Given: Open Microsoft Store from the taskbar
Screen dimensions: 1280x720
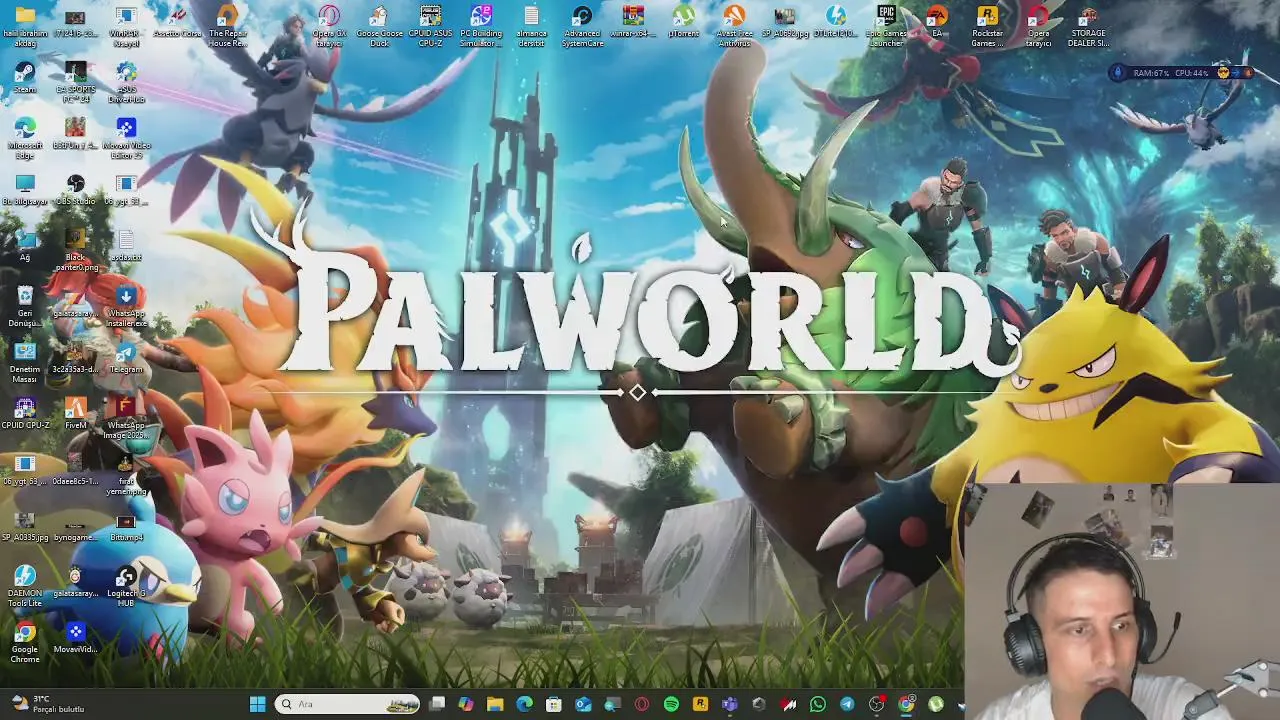Looking at the screenshot, I should [x=554, y=704].
